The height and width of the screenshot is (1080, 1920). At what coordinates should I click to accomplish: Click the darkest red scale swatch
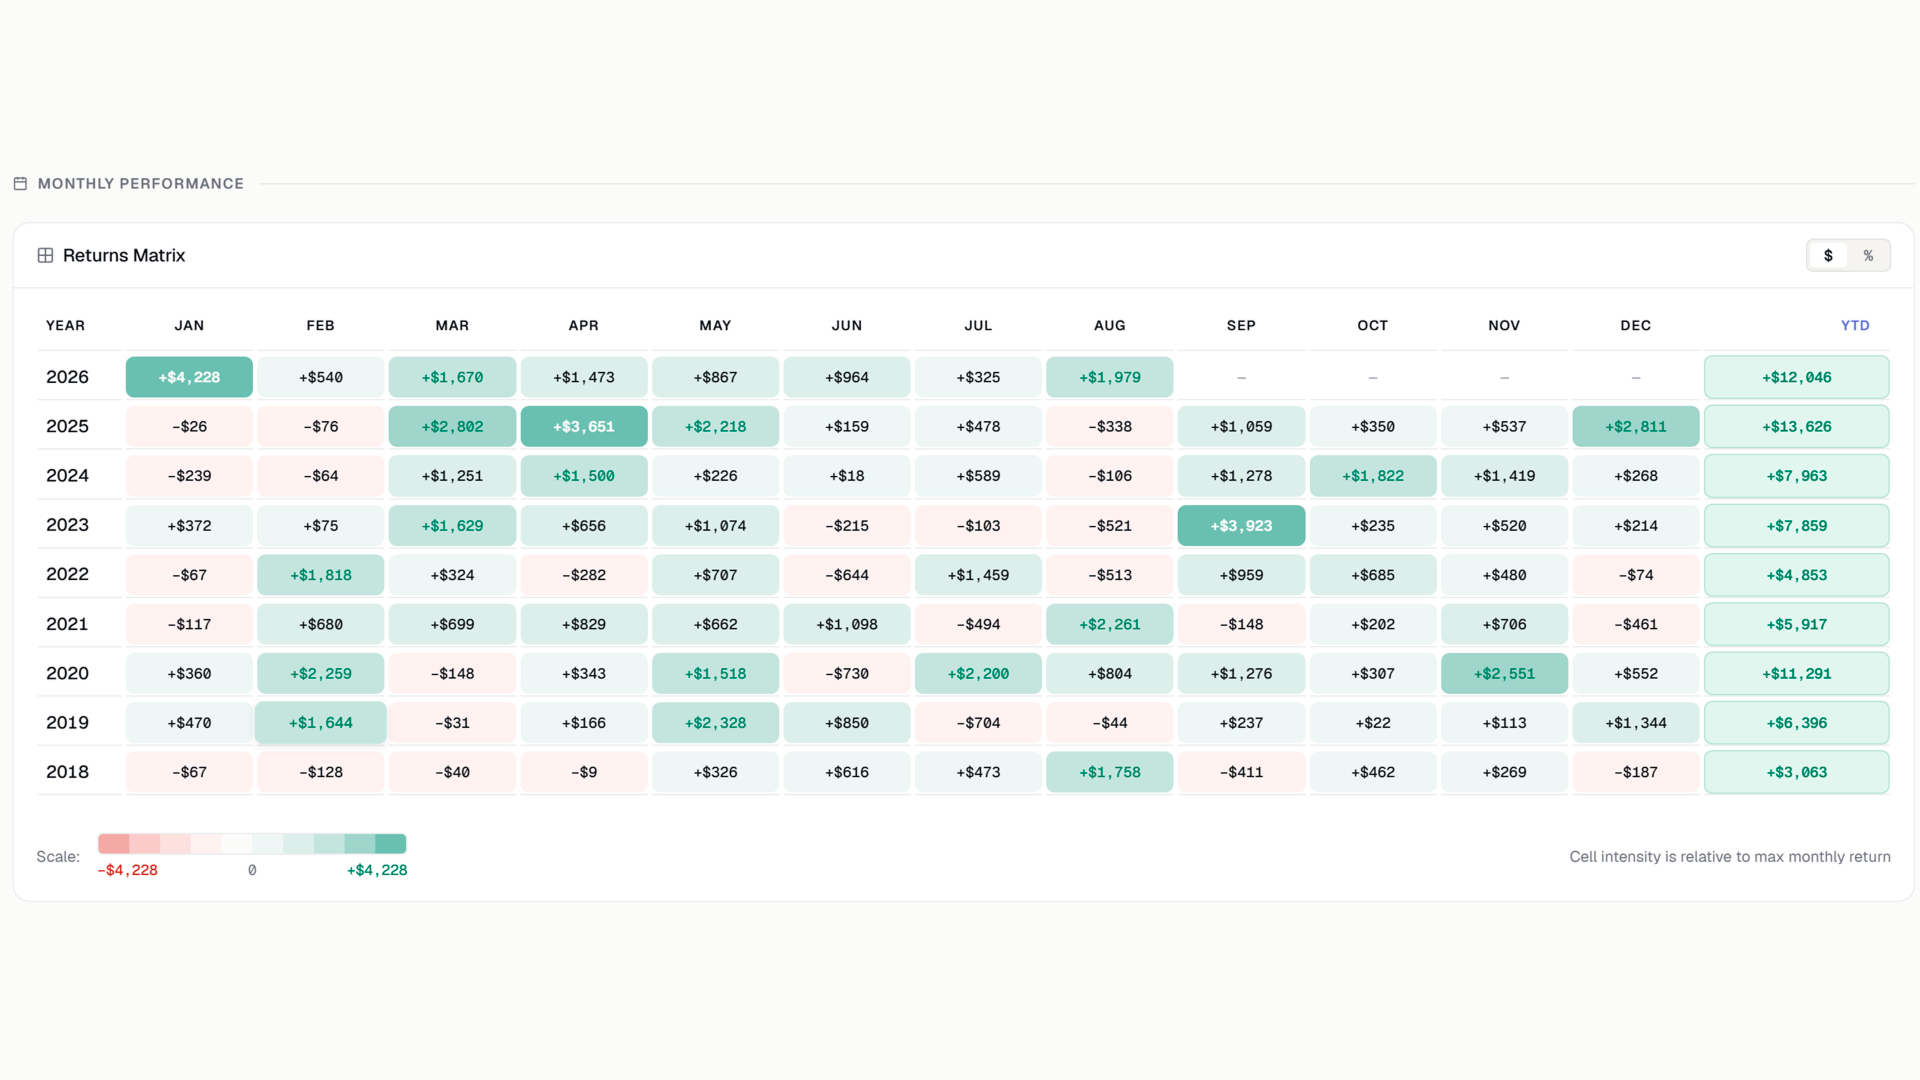(x=114, y=844)
